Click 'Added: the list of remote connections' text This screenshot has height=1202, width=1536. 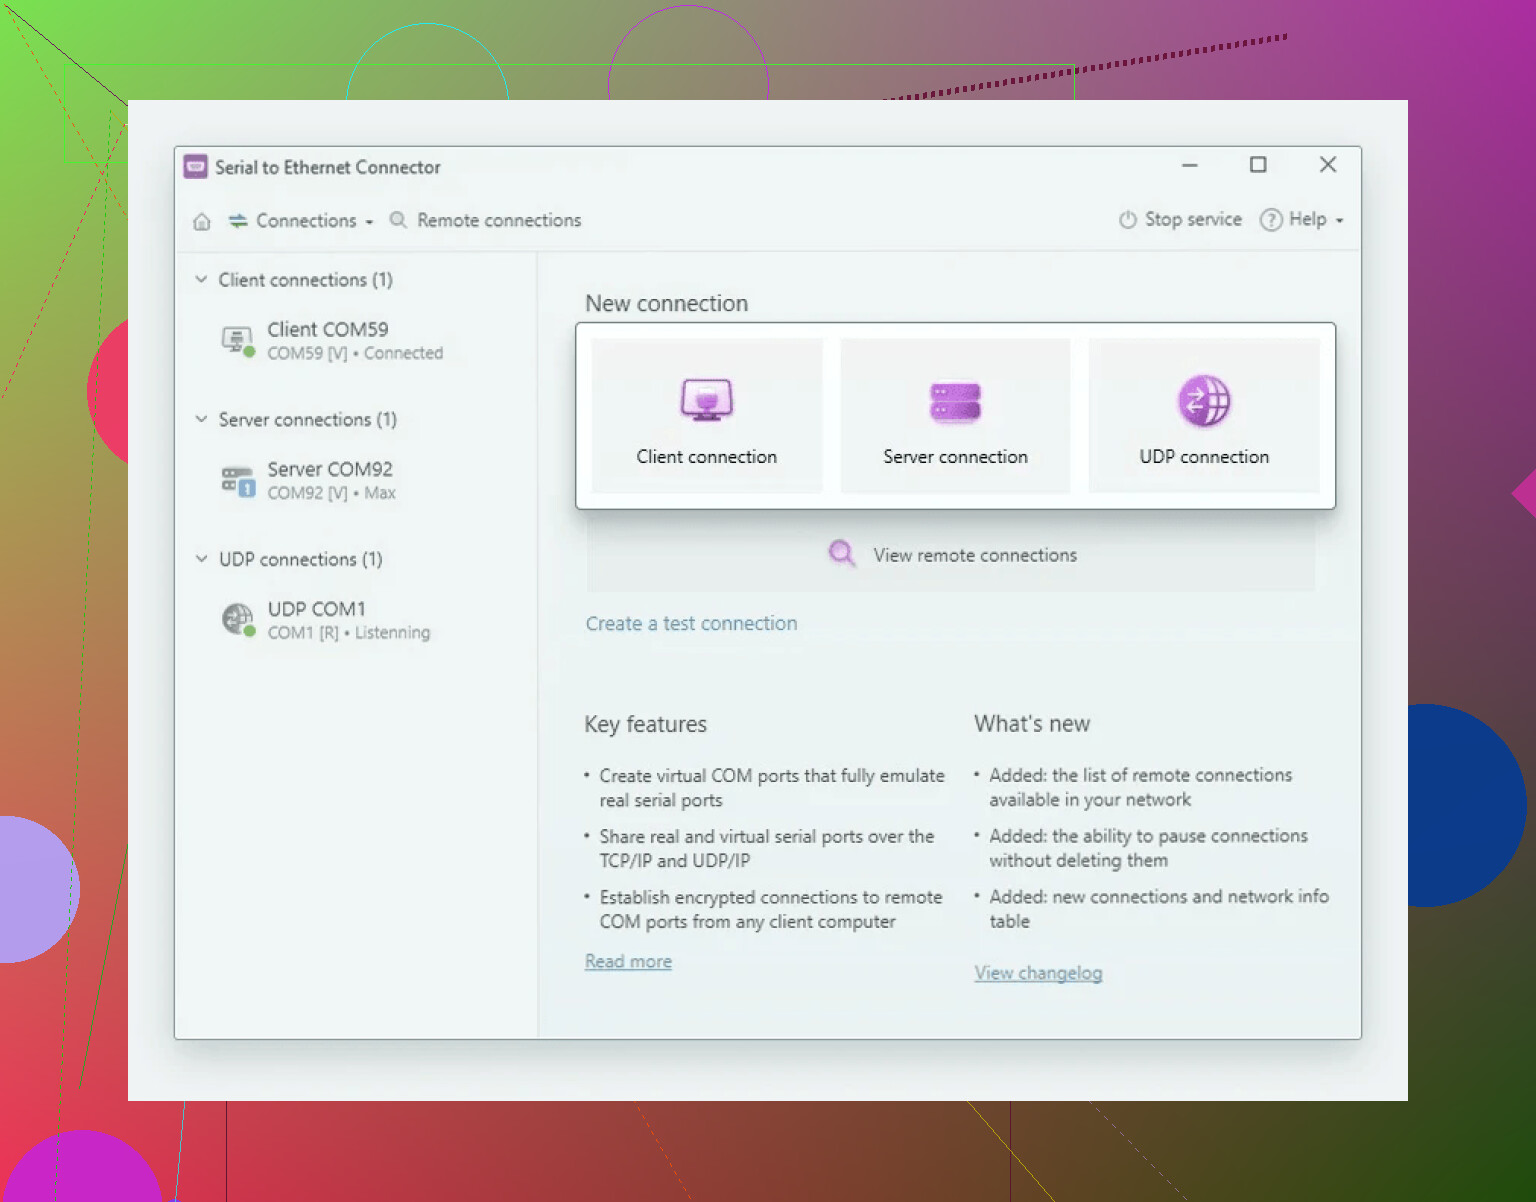click(x=1141, y=787)
